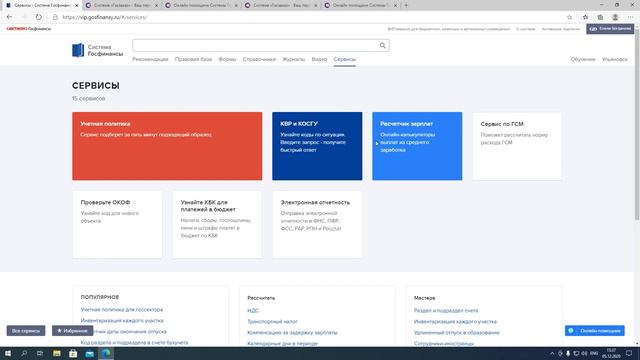Screen dimensions: 640x360
Task: Switch to second browser tab
Action: click(122, 5)
